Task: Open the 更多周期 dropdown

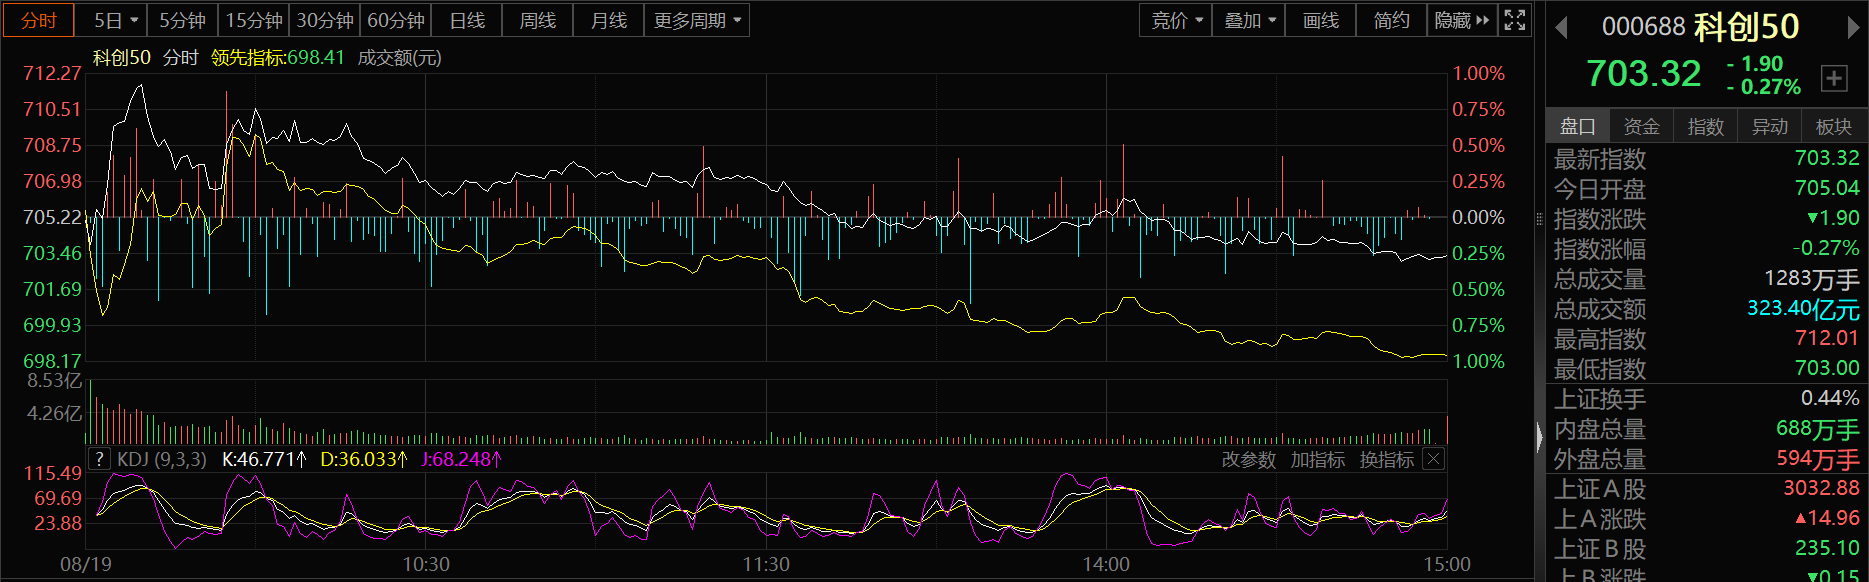Action: coord(697,20)
